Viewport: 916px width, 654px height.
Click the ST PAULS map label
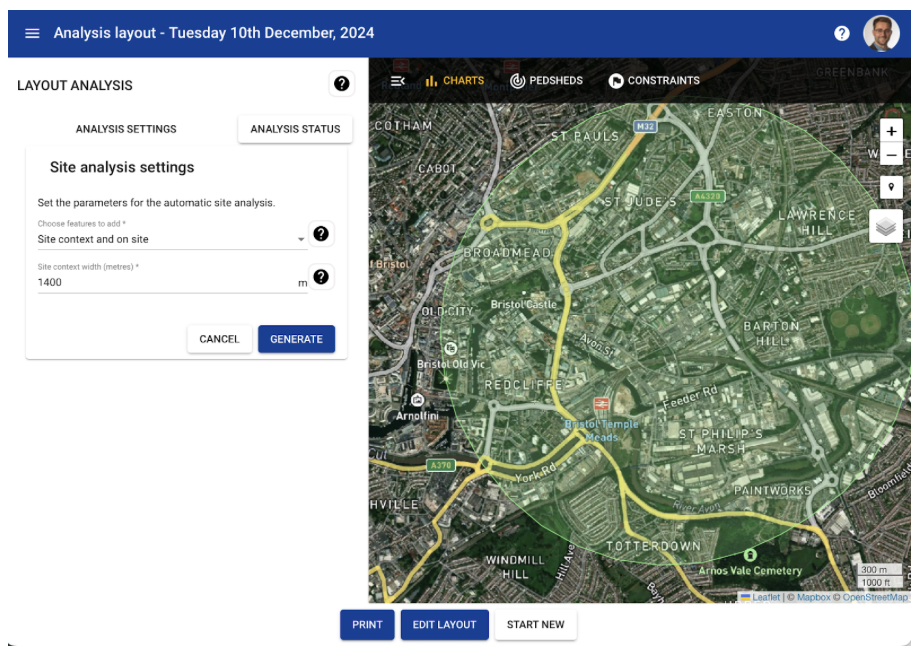coord(585,137)
